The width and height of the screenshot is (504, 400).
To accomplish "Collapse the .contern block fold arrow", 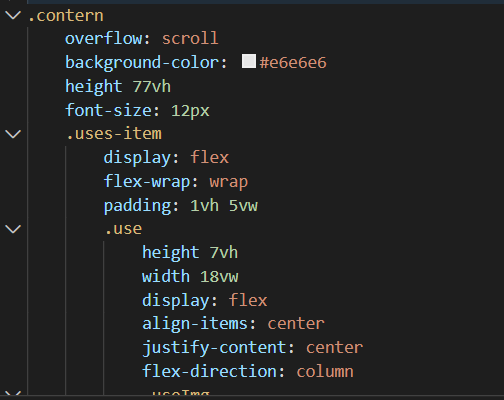I will click(13, 15).
